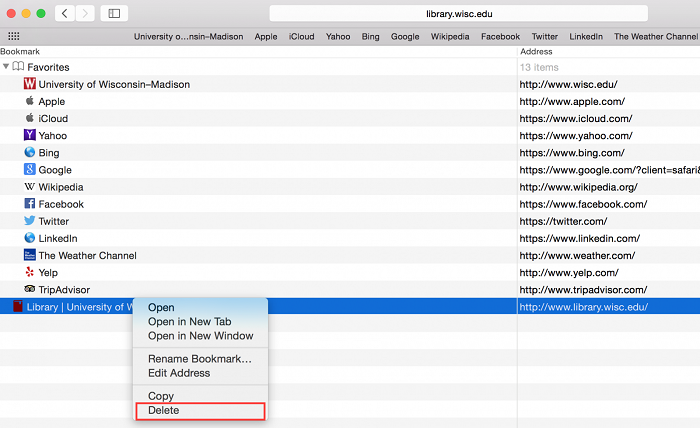Click the highlighted Library | University bookmark name

click(x=79, y=307)
